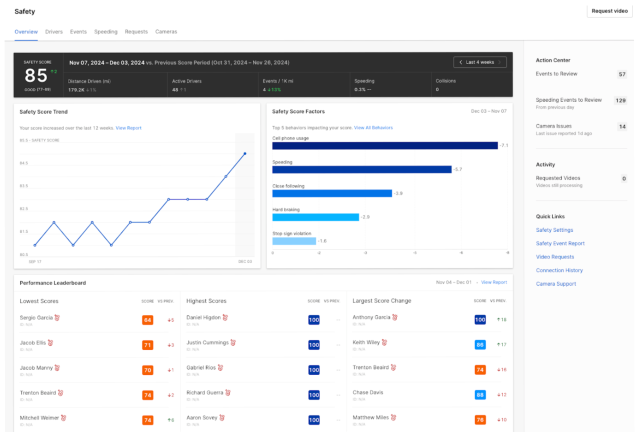Open the Speeding tab
The image size is (639, 432).
pyautogui.click(x=105, y=32)
